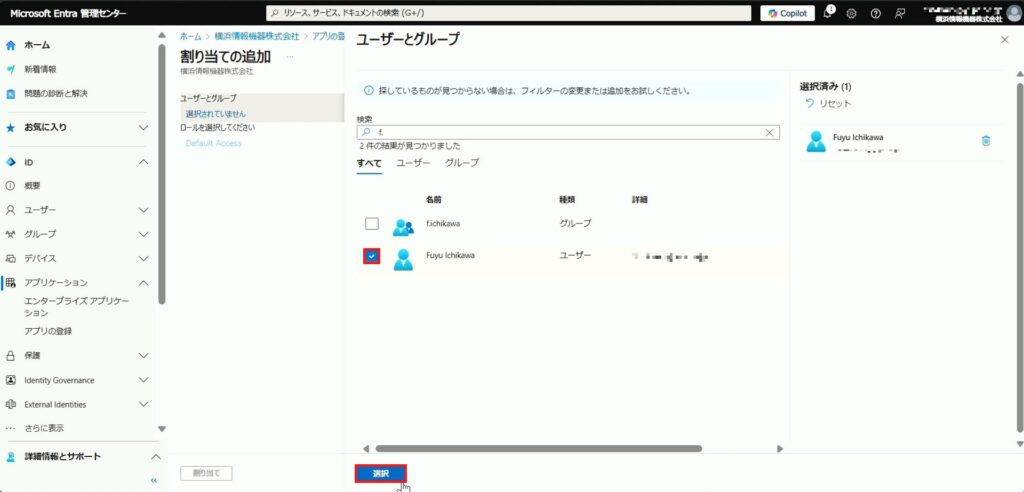Click the External Identities icon

coord(10,404)
